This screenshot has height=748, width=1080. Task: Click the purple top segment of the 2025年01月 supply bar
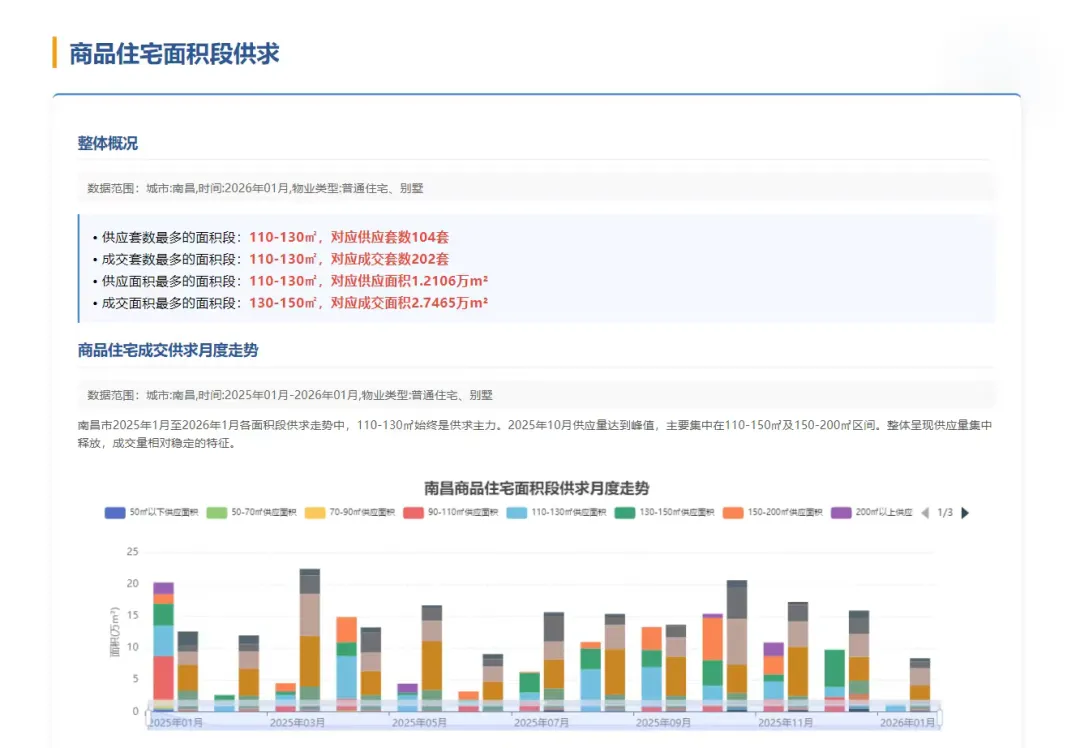pyautogui.click(x=163, y=588)
